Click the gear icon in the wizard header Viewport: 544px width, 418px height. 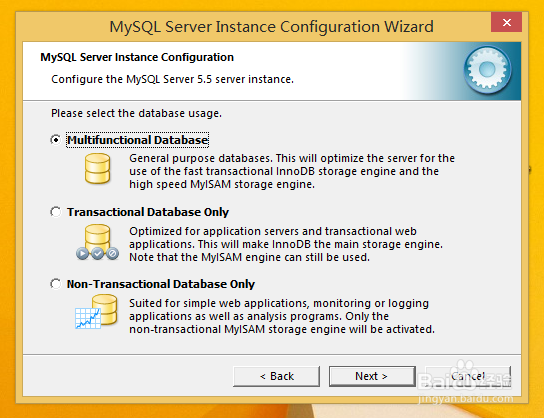tap(487, 70)
